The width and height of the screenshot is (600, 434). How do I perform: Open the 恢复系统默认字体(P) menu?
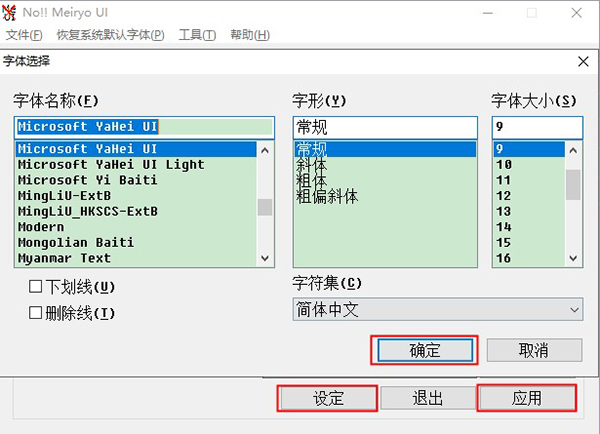110,35
